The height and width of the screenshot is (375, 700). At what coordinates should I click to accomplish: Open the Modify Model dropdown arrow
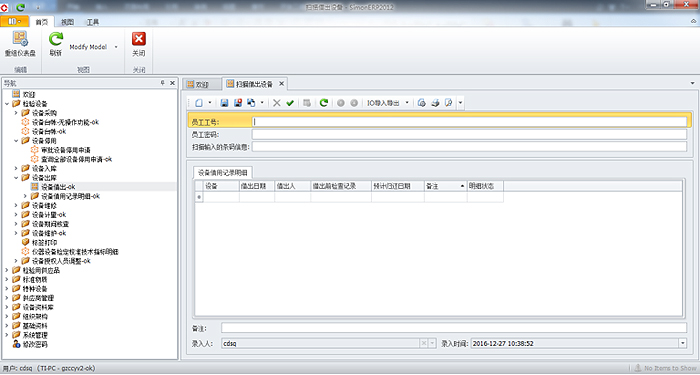coord(116,47)
